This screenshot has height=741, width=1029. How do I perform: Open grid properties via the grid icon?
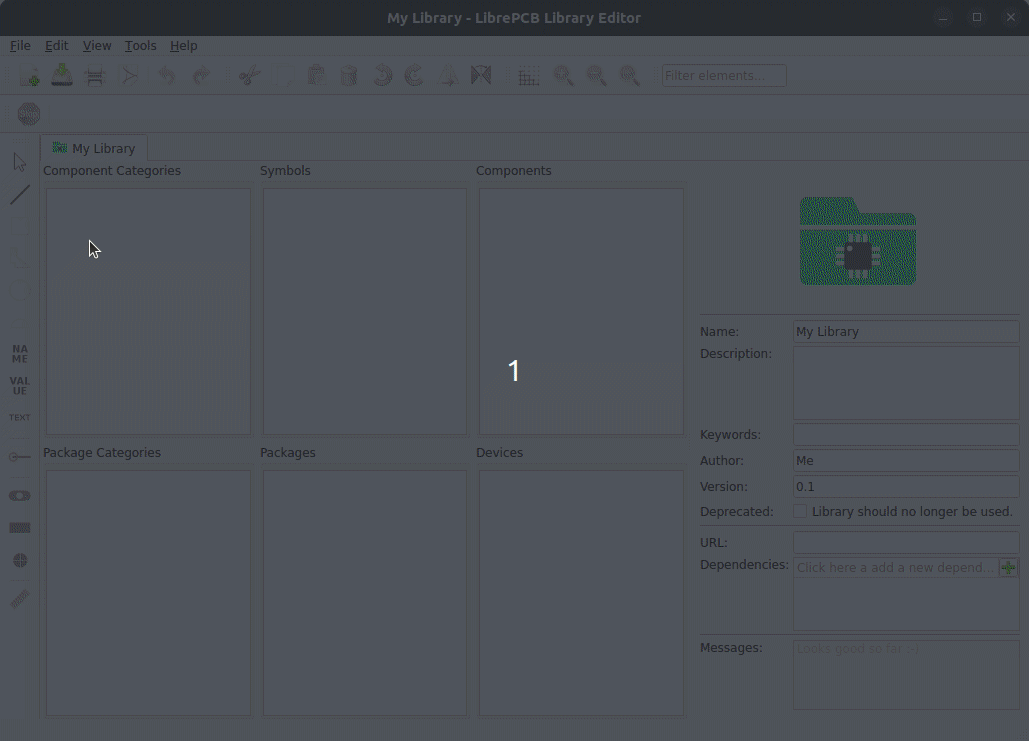coord(529,77)
